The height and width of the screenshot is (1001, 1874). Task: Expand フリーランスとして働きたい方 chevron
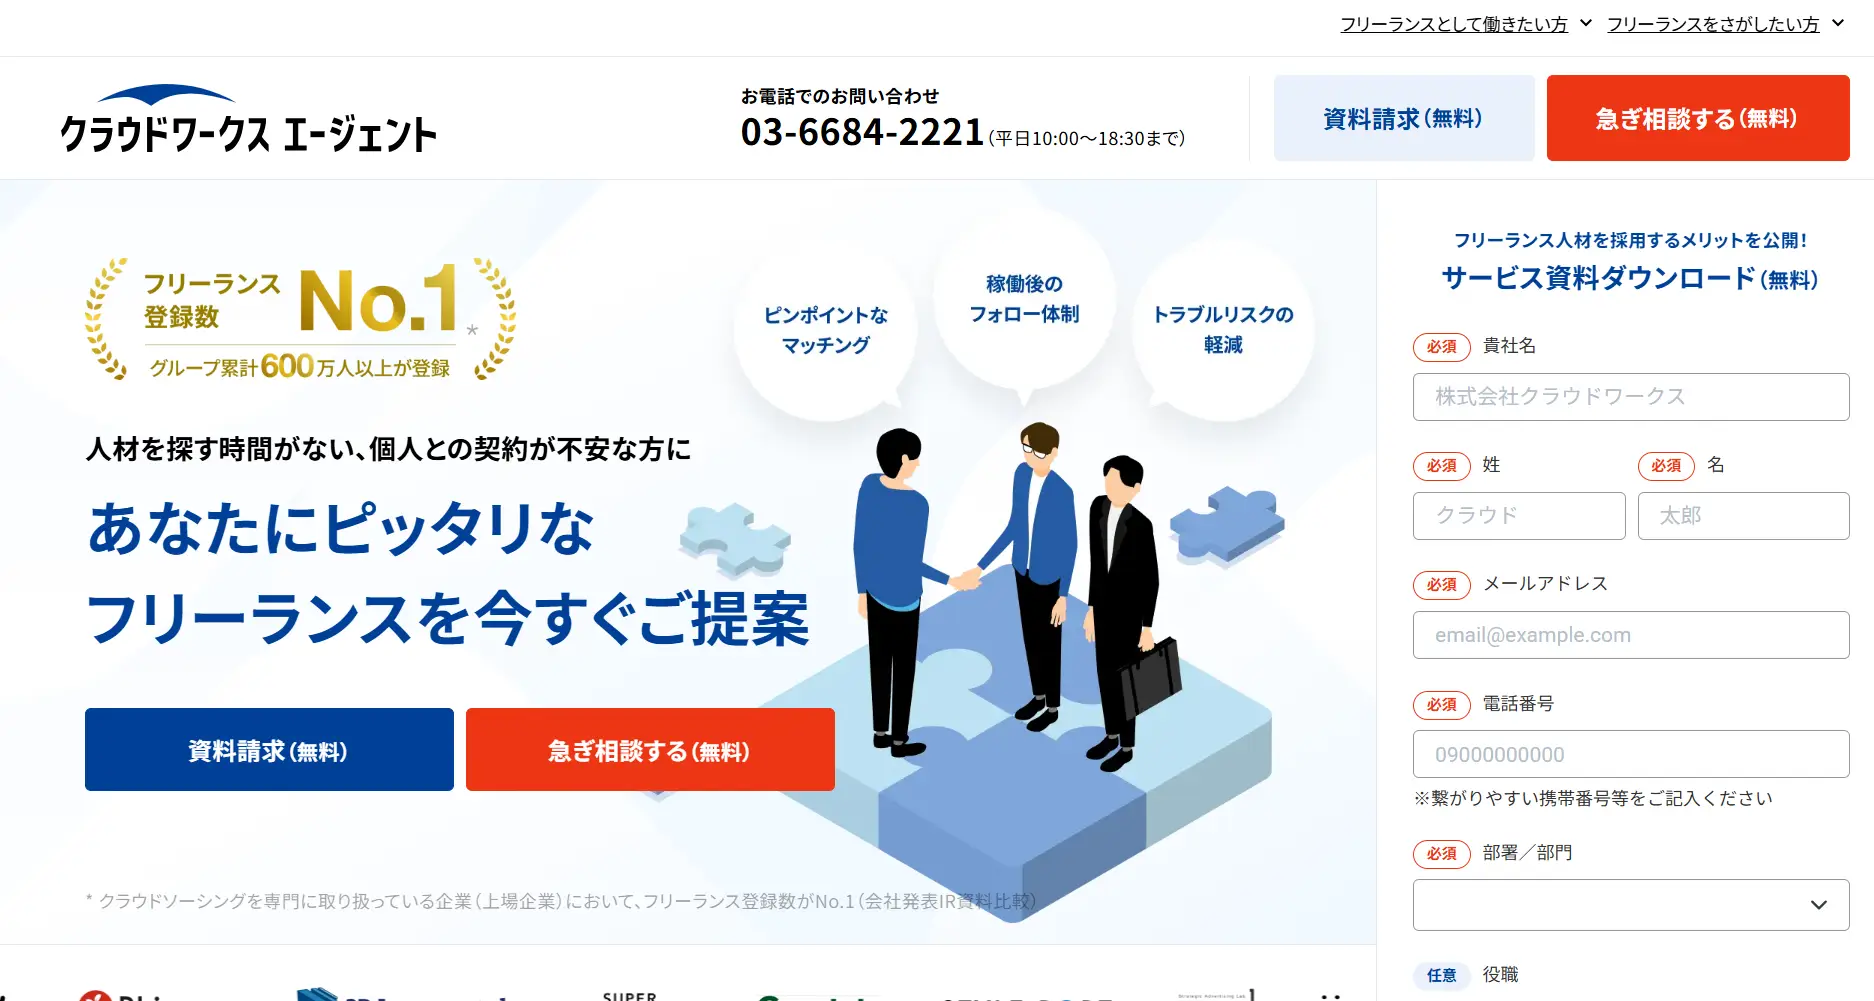point(1585,23)
